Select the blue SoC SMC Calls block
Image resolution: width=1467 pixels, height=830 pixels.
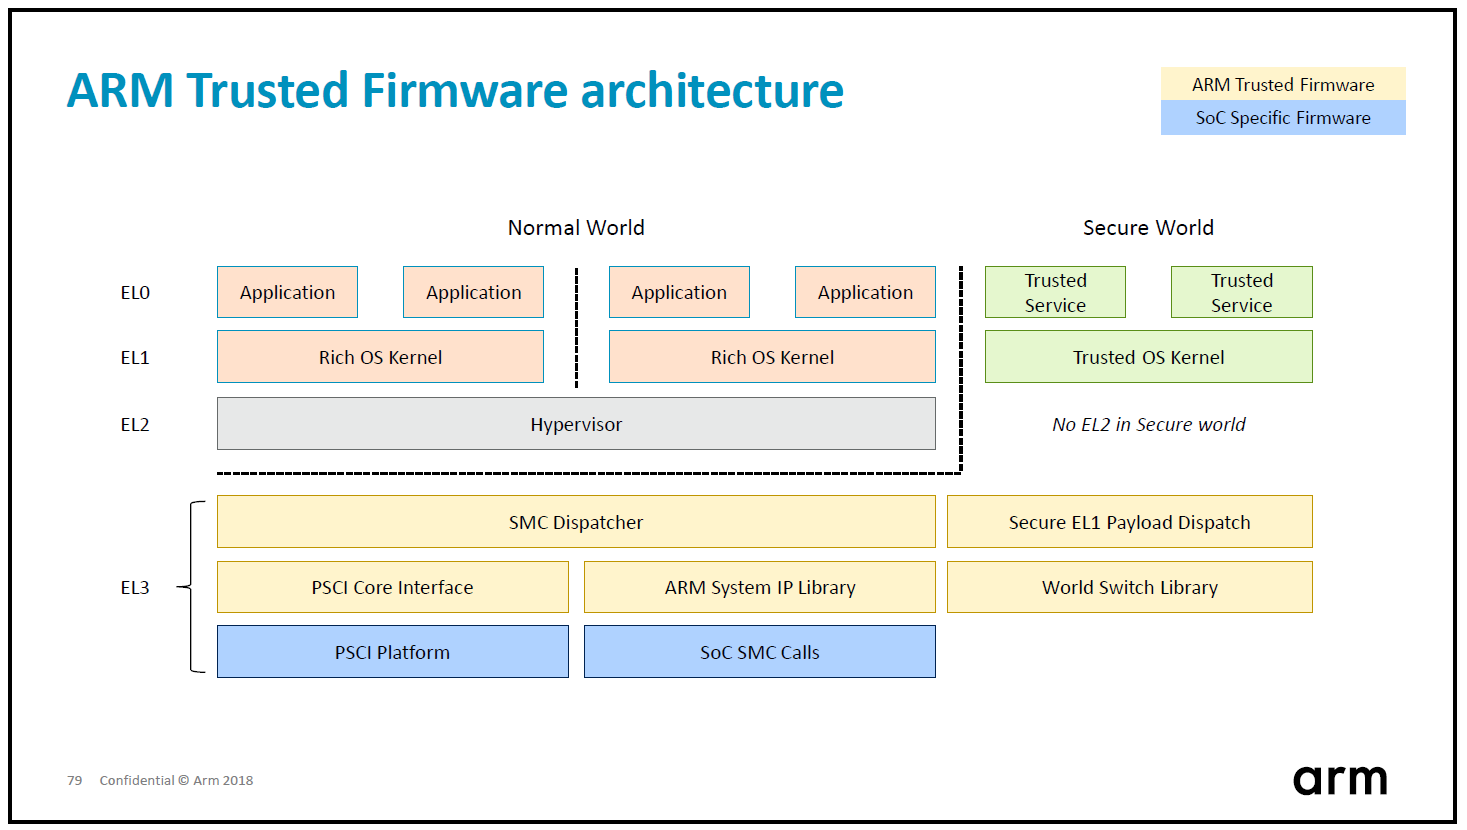point(760,652)
